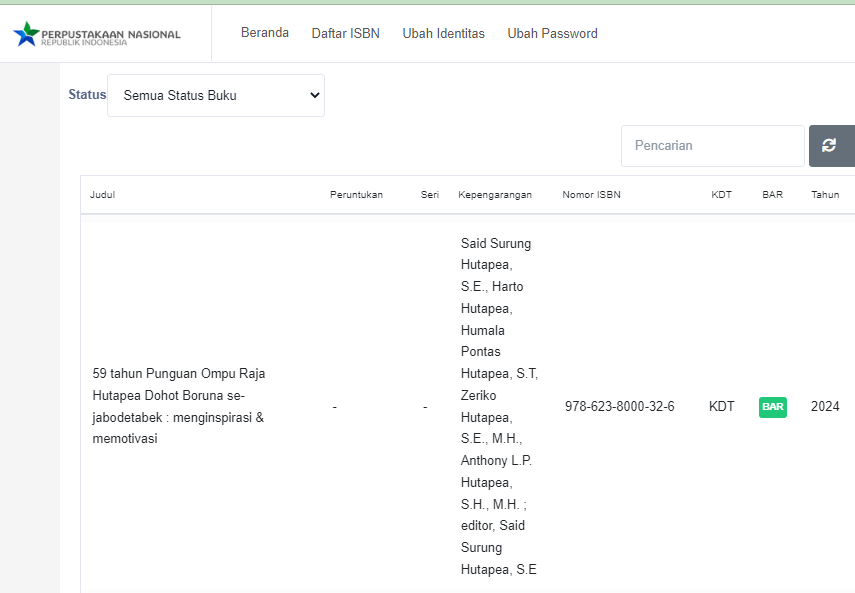Expand the Semua Status Buku dropdown
The width and height of the screenshot is (855, 593).
[x=216, y=96]
